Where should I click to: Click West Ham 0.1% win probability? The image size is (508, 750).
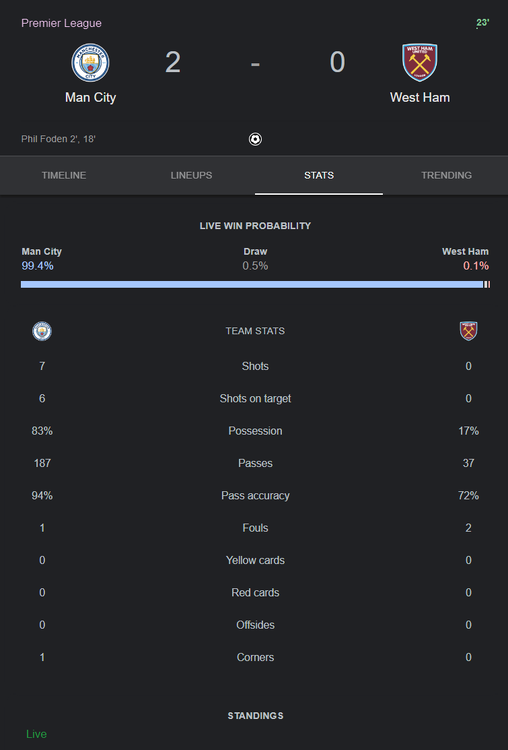tap(476, 266)
